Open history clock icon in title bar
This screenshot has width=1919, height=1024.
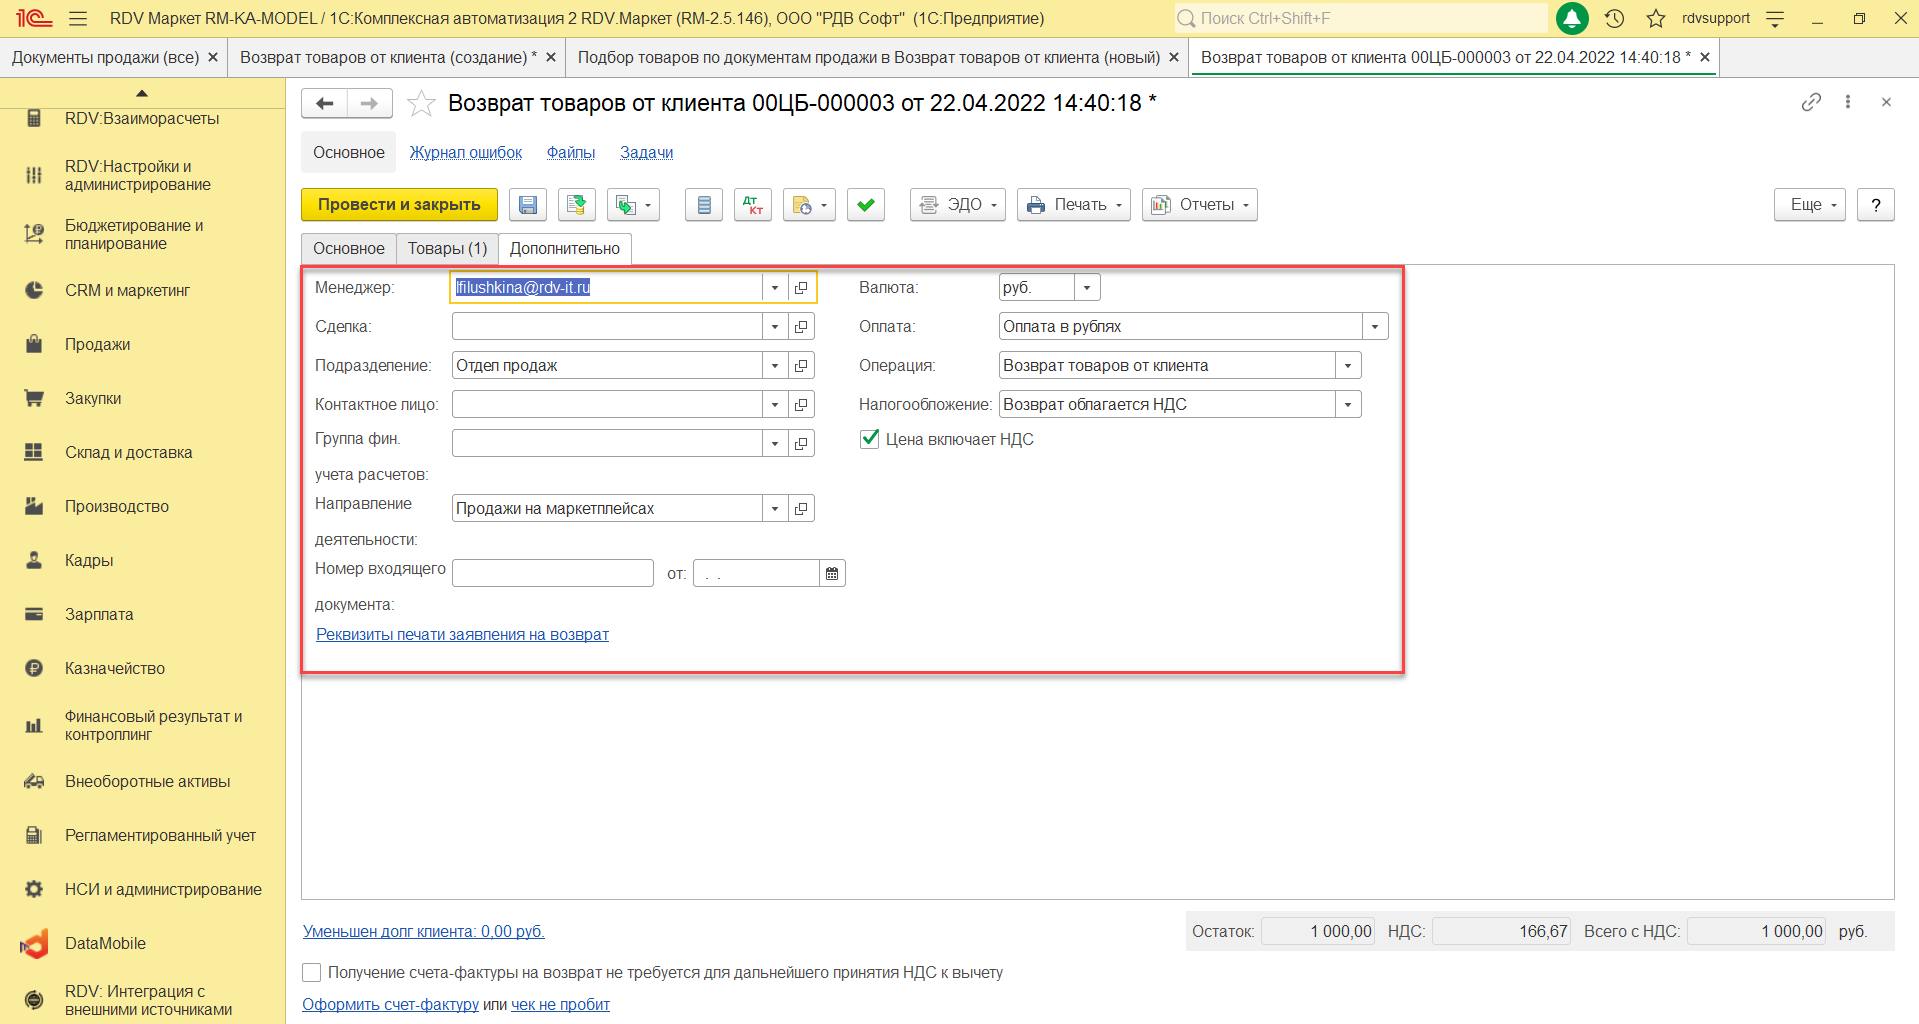coord(1614,18)
